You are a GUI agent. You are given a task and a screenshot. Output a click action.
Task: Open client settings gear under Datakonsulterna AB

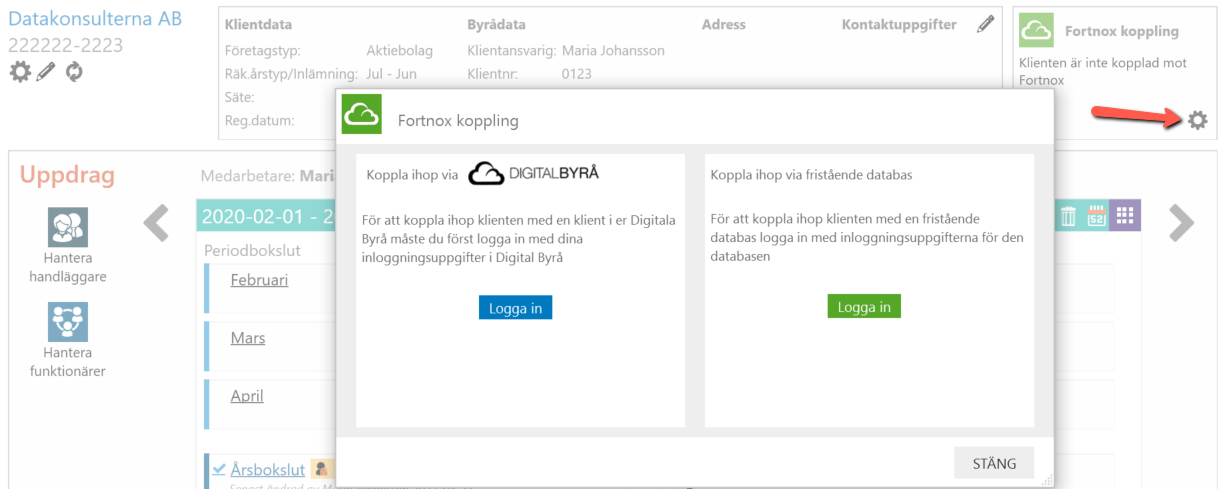coord(19,72)
